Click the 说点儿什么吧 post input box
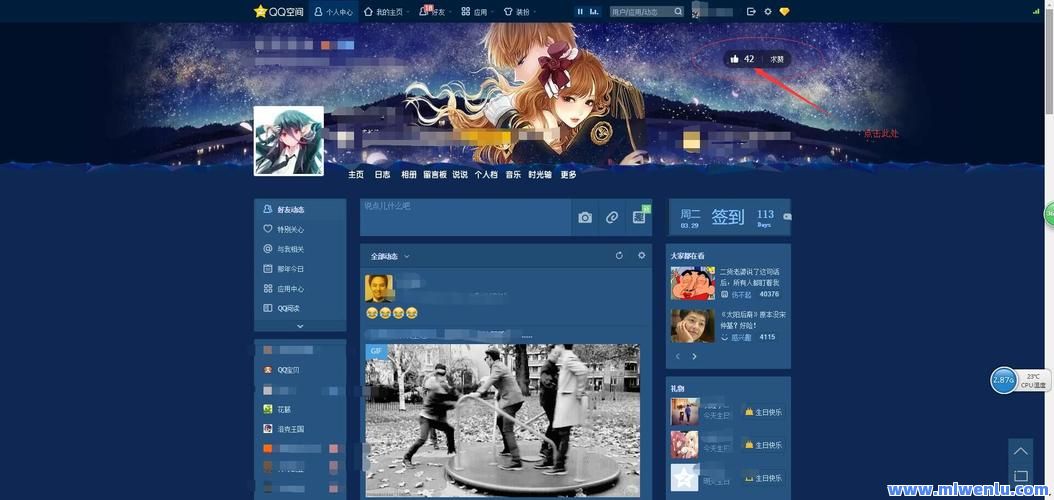Viewport: 1054px width, 500px height. [x=466, y=217]
